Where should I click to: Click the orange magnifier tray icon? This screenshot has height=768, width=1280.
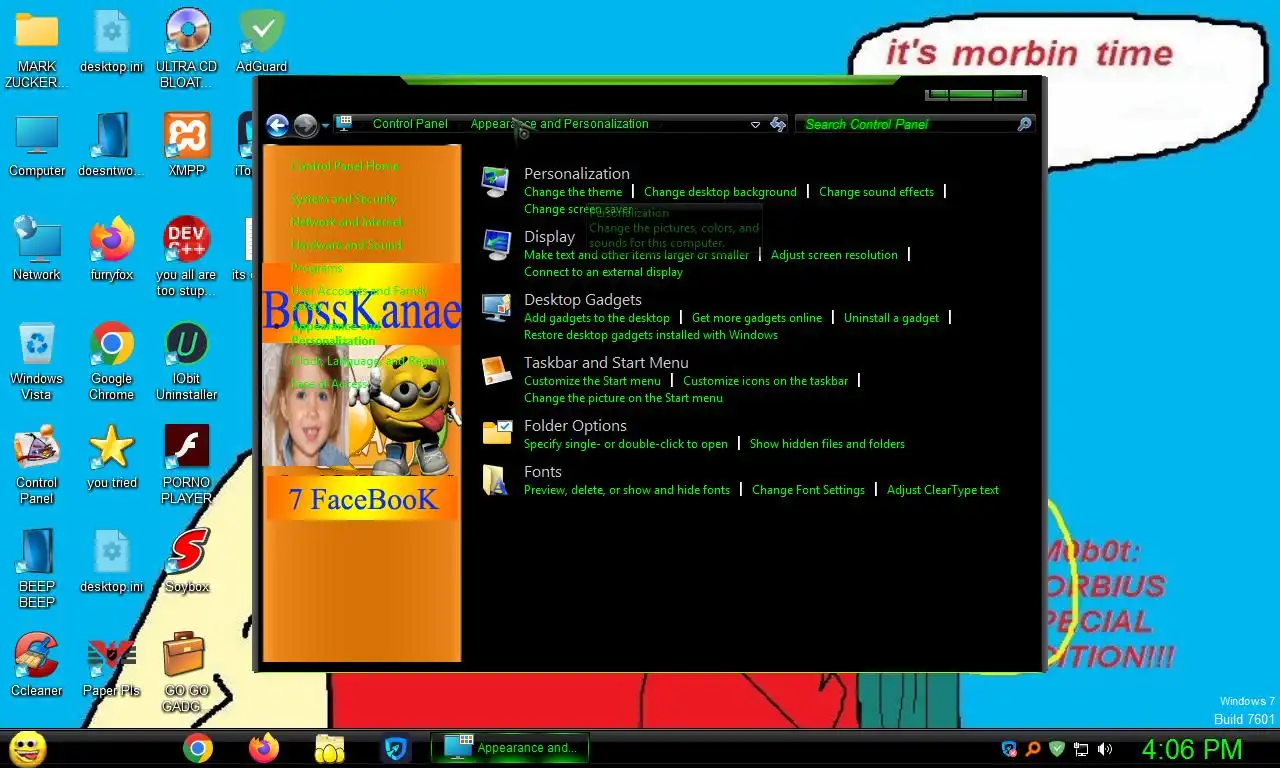point(1033,748)
